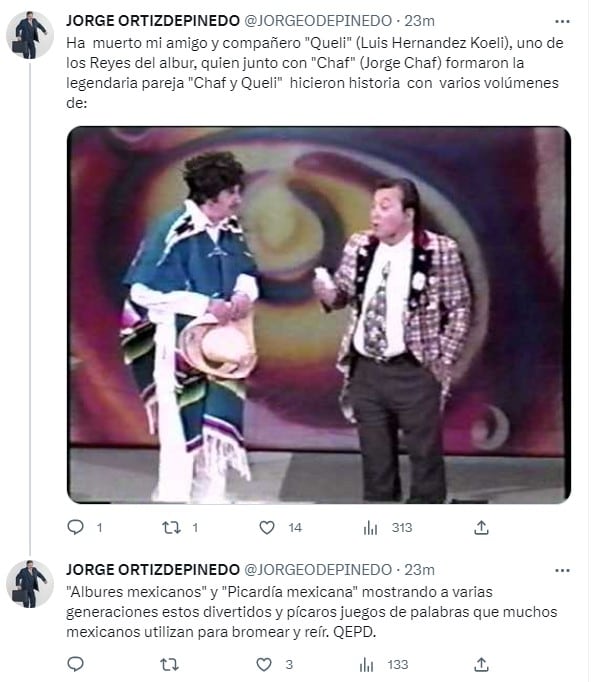View analytics showing 313 views

coord(371,527)
